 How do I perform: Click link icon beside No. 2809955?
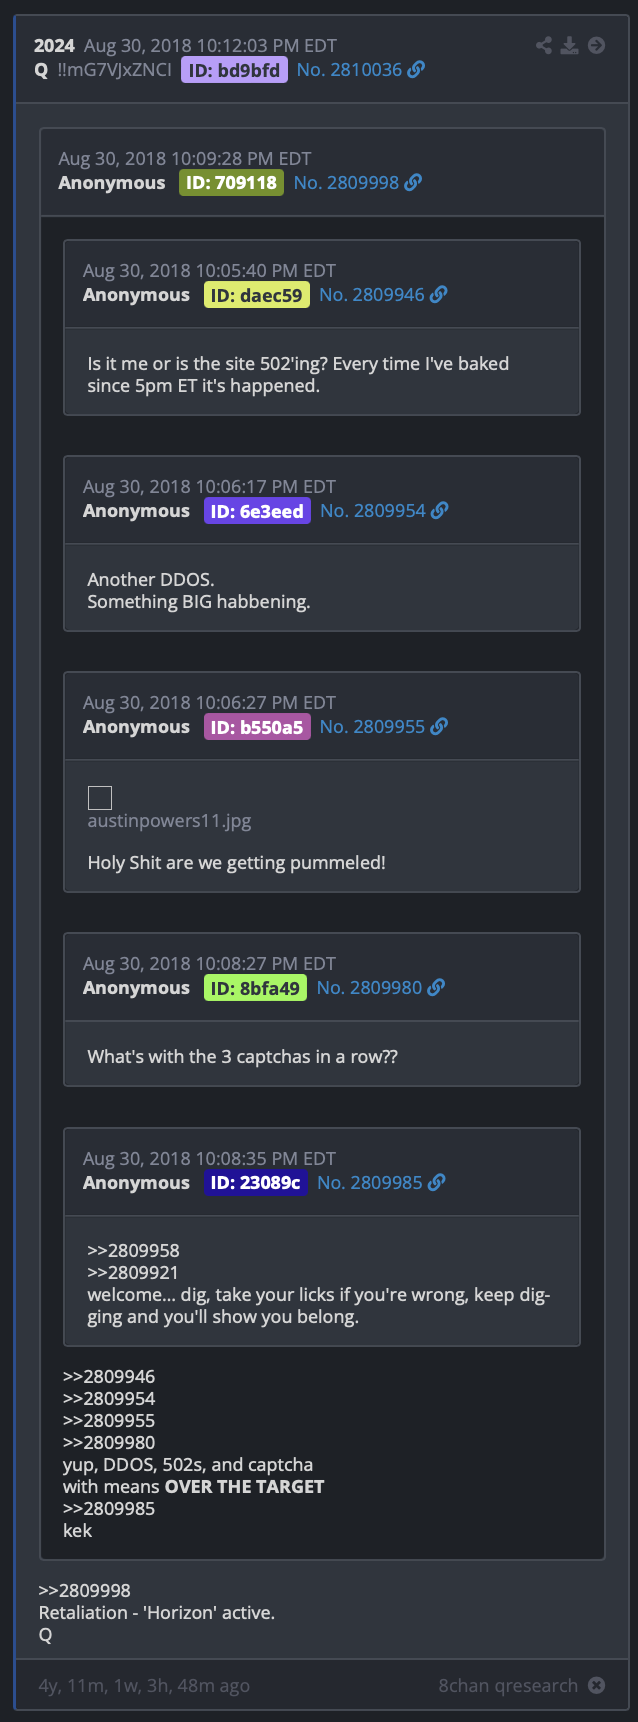[439, 726]
